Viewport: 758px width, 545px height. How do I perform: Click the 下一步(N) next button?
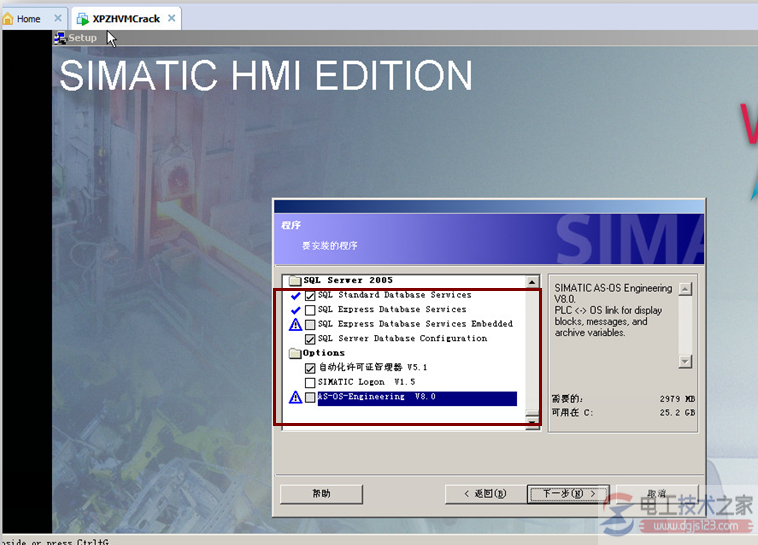[x=568, y=494]
